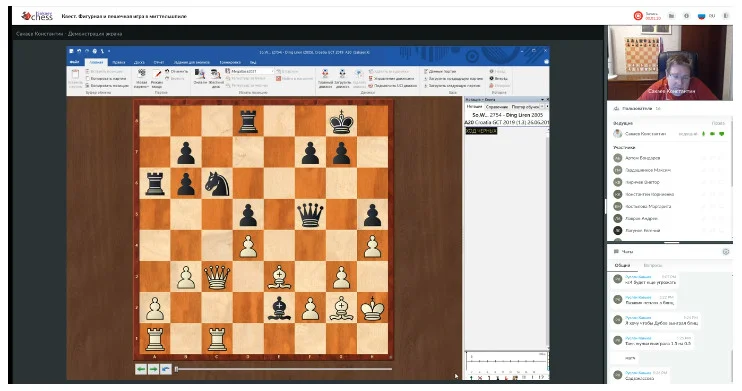The height and width of the screenshot is (391, 742).
Task: Click the presenter name Савва Константин in list
Action: pos(645,134)
